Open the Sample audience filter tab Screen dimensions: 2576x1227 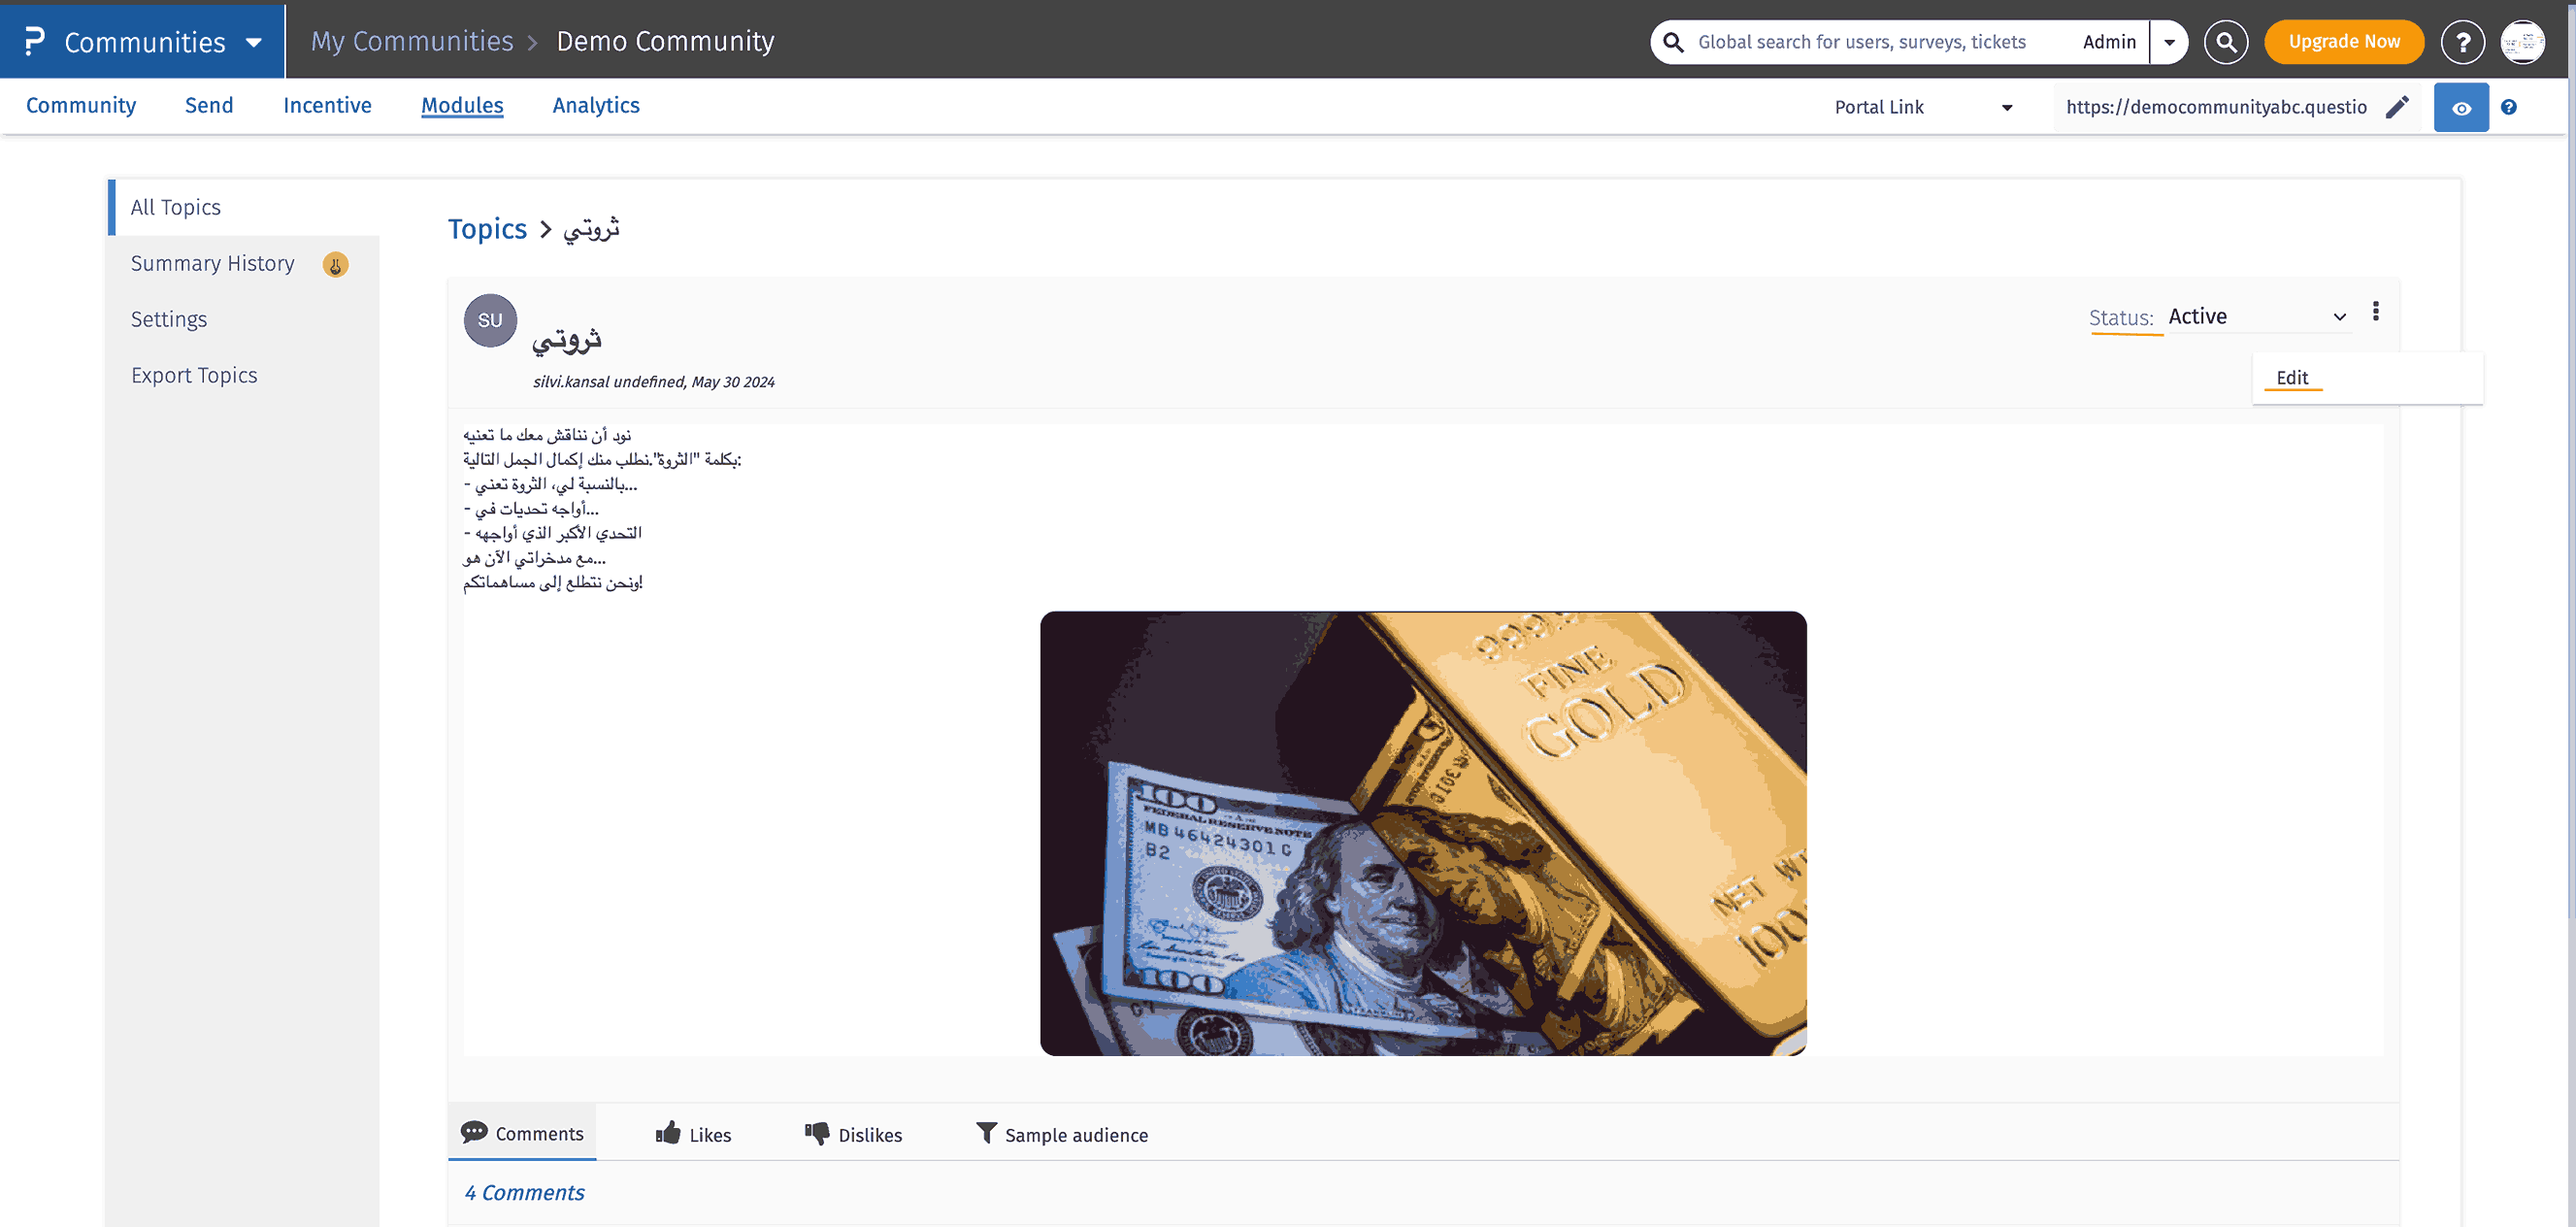coord(1061,1134)
